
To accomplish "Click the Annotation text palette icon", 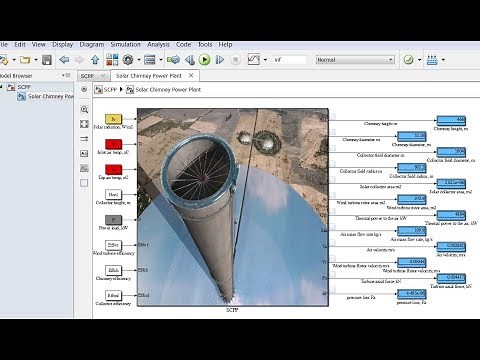I will coord(84,153).
